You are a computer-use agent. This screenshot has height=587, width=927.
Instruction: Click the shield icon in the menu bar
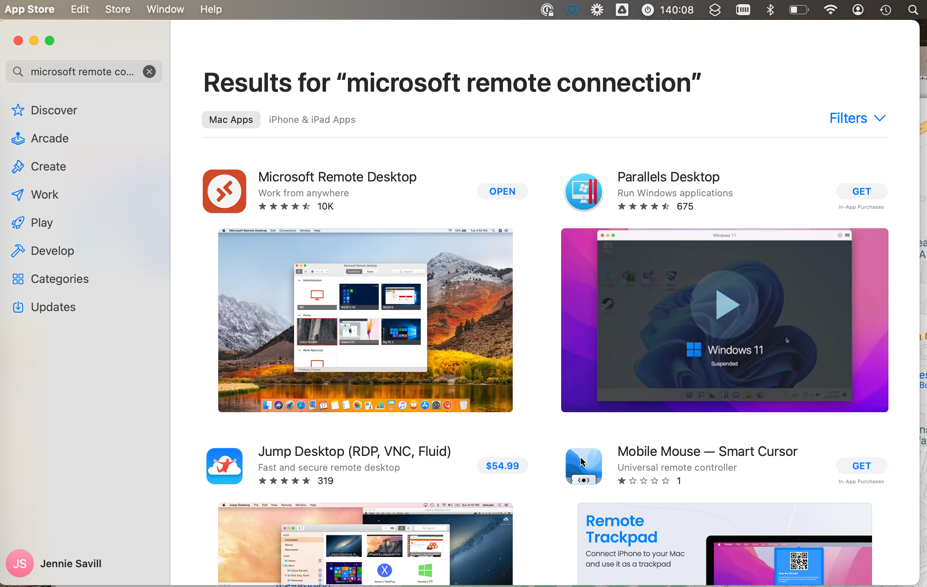[572, 9]
